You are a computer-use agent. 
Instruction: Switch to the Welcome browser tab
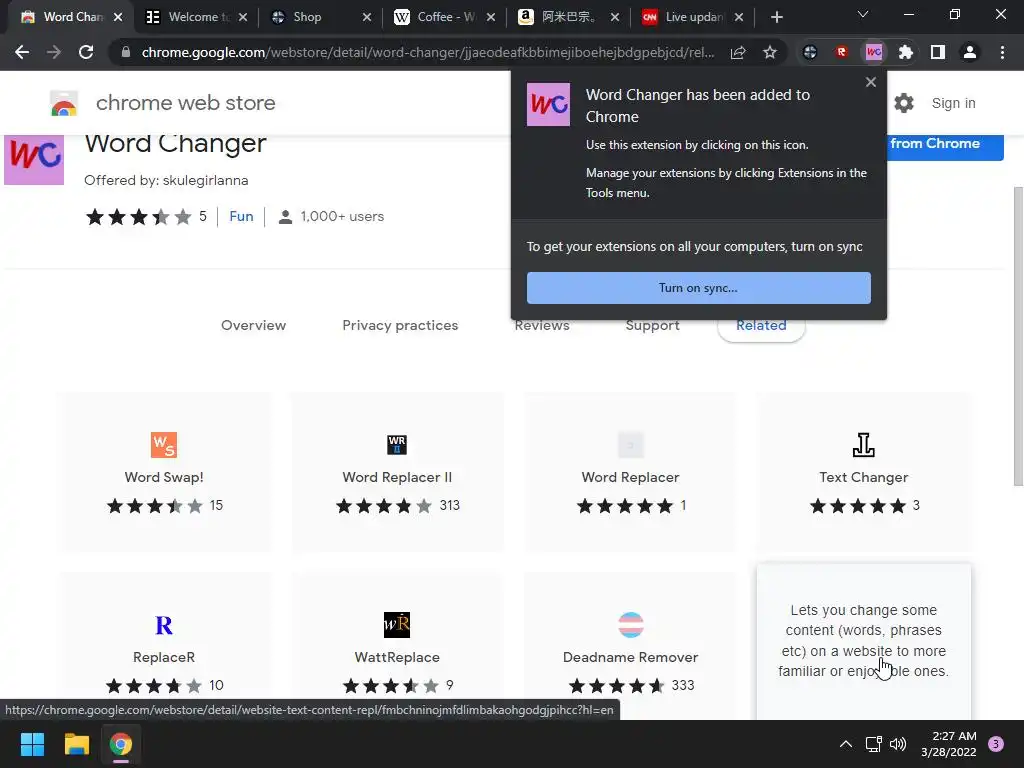pos(197,17)
